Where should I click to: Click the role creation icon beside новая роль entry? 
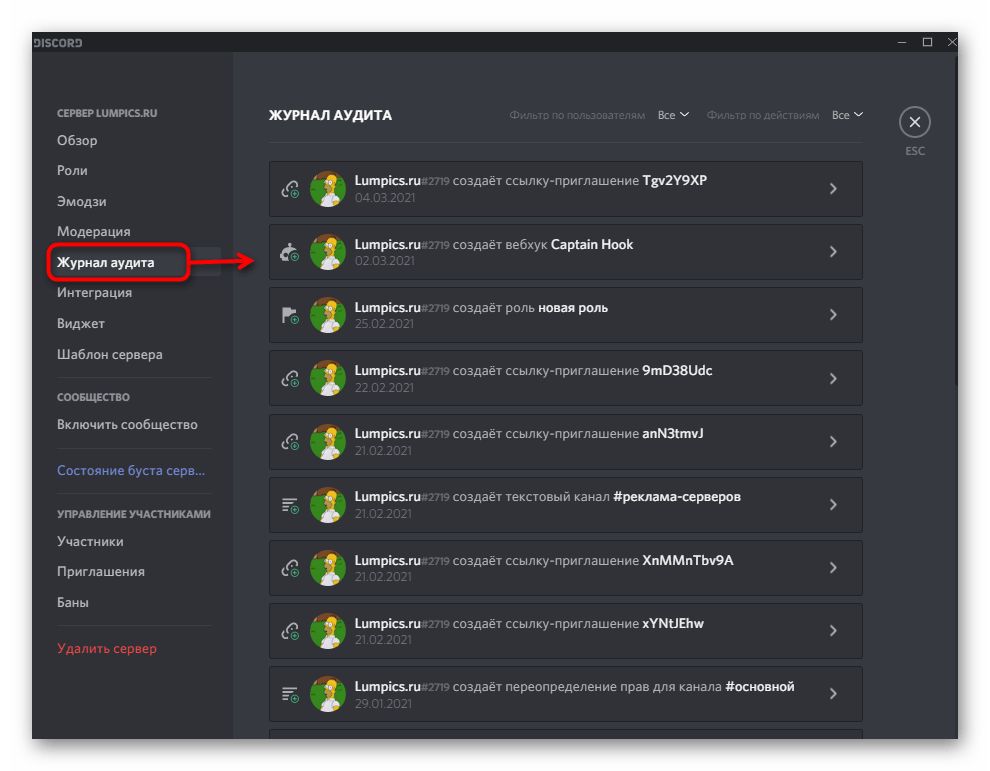click(290, 315)
